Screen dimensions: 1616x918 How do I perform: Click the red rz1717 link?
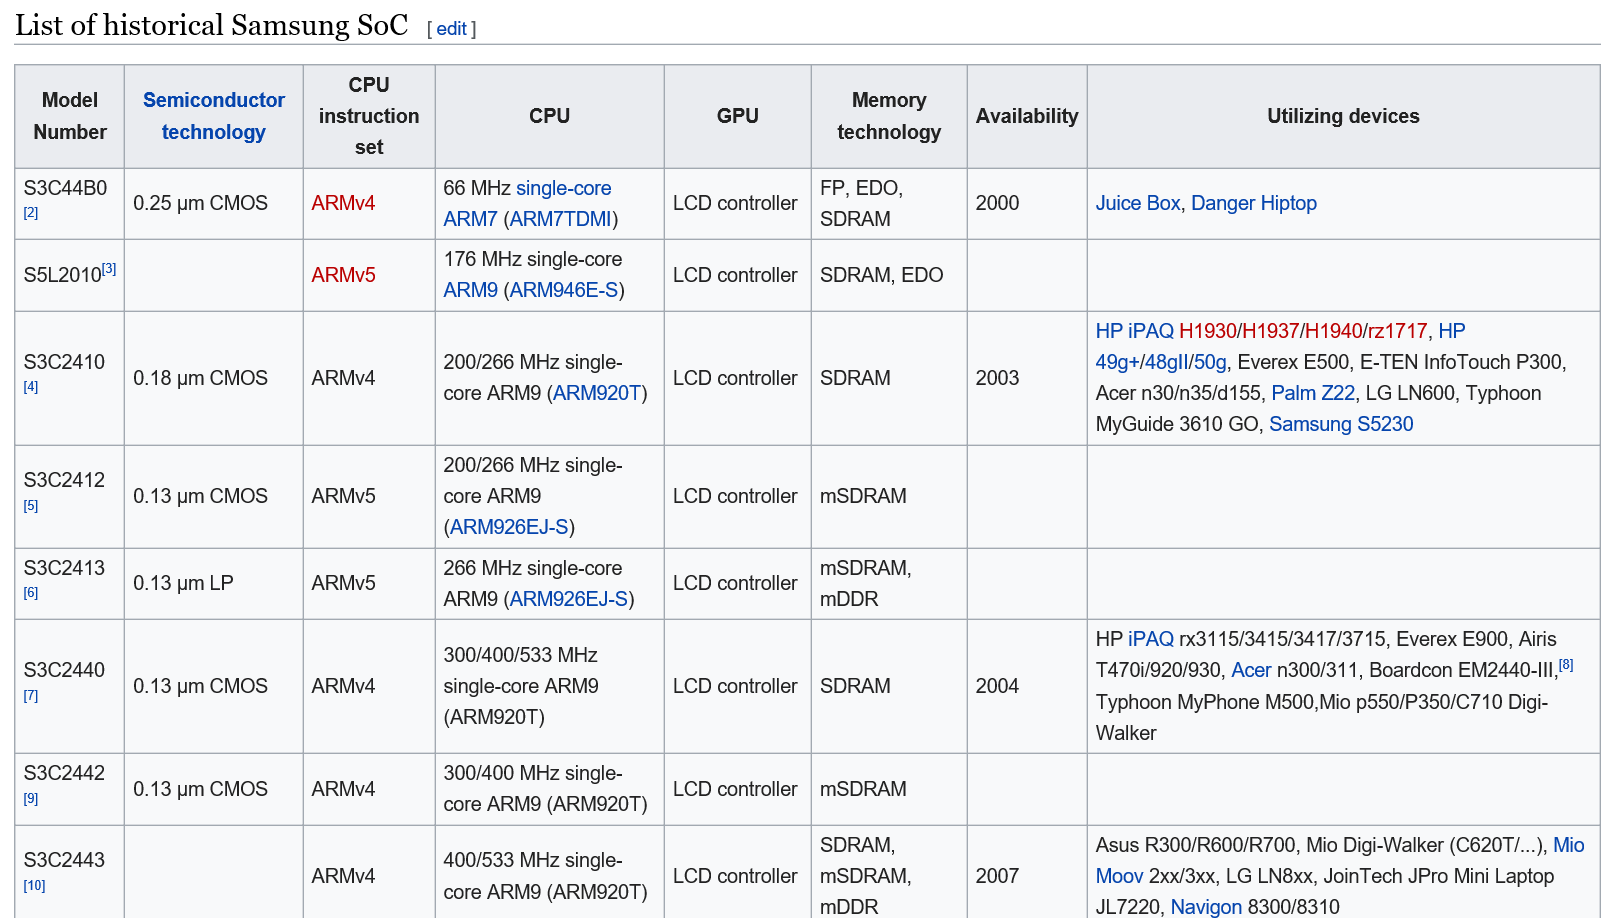tap(1398, 331)
